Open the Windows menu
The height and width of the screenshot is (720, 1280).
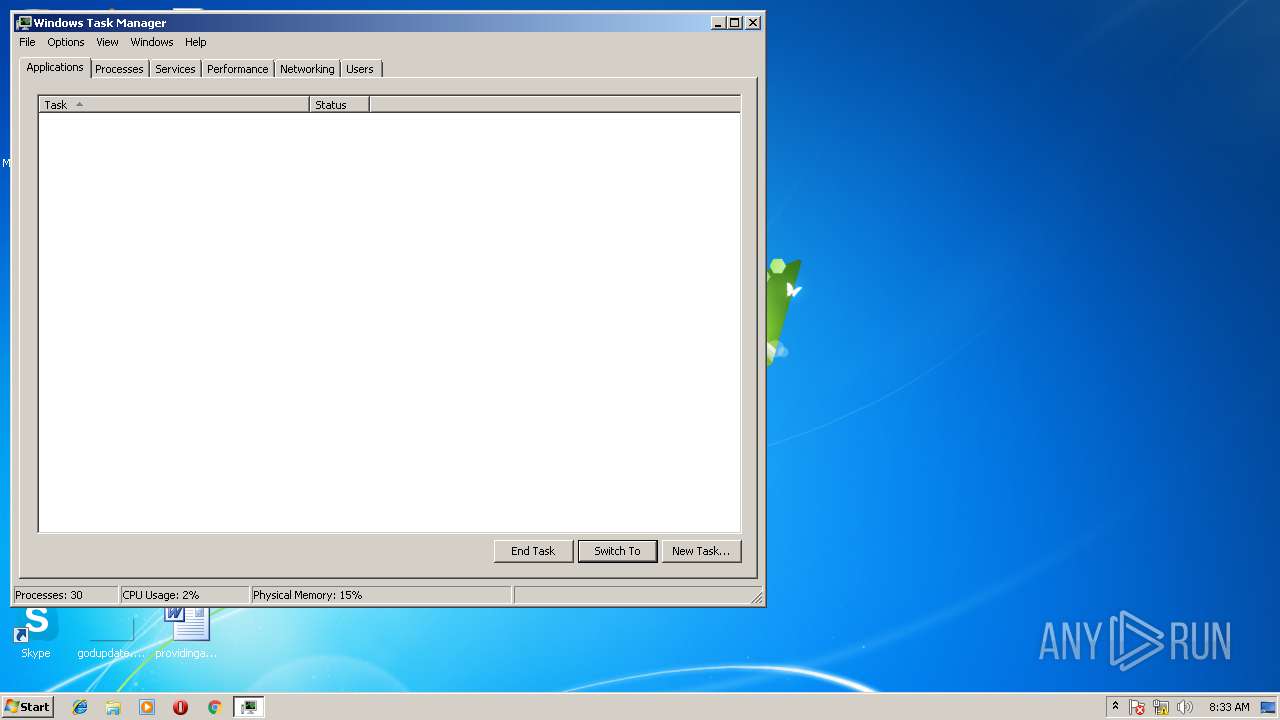click(152, 42)
